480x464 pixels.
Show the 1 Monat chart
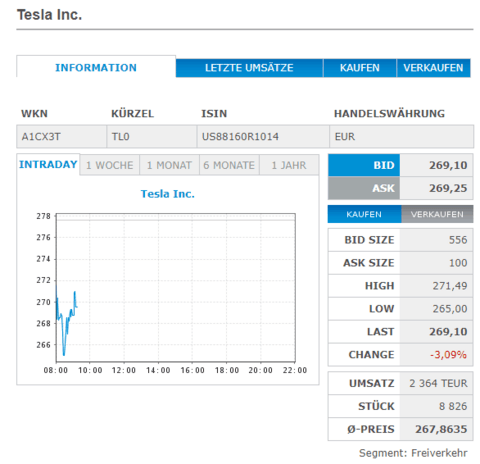[169, 165]
